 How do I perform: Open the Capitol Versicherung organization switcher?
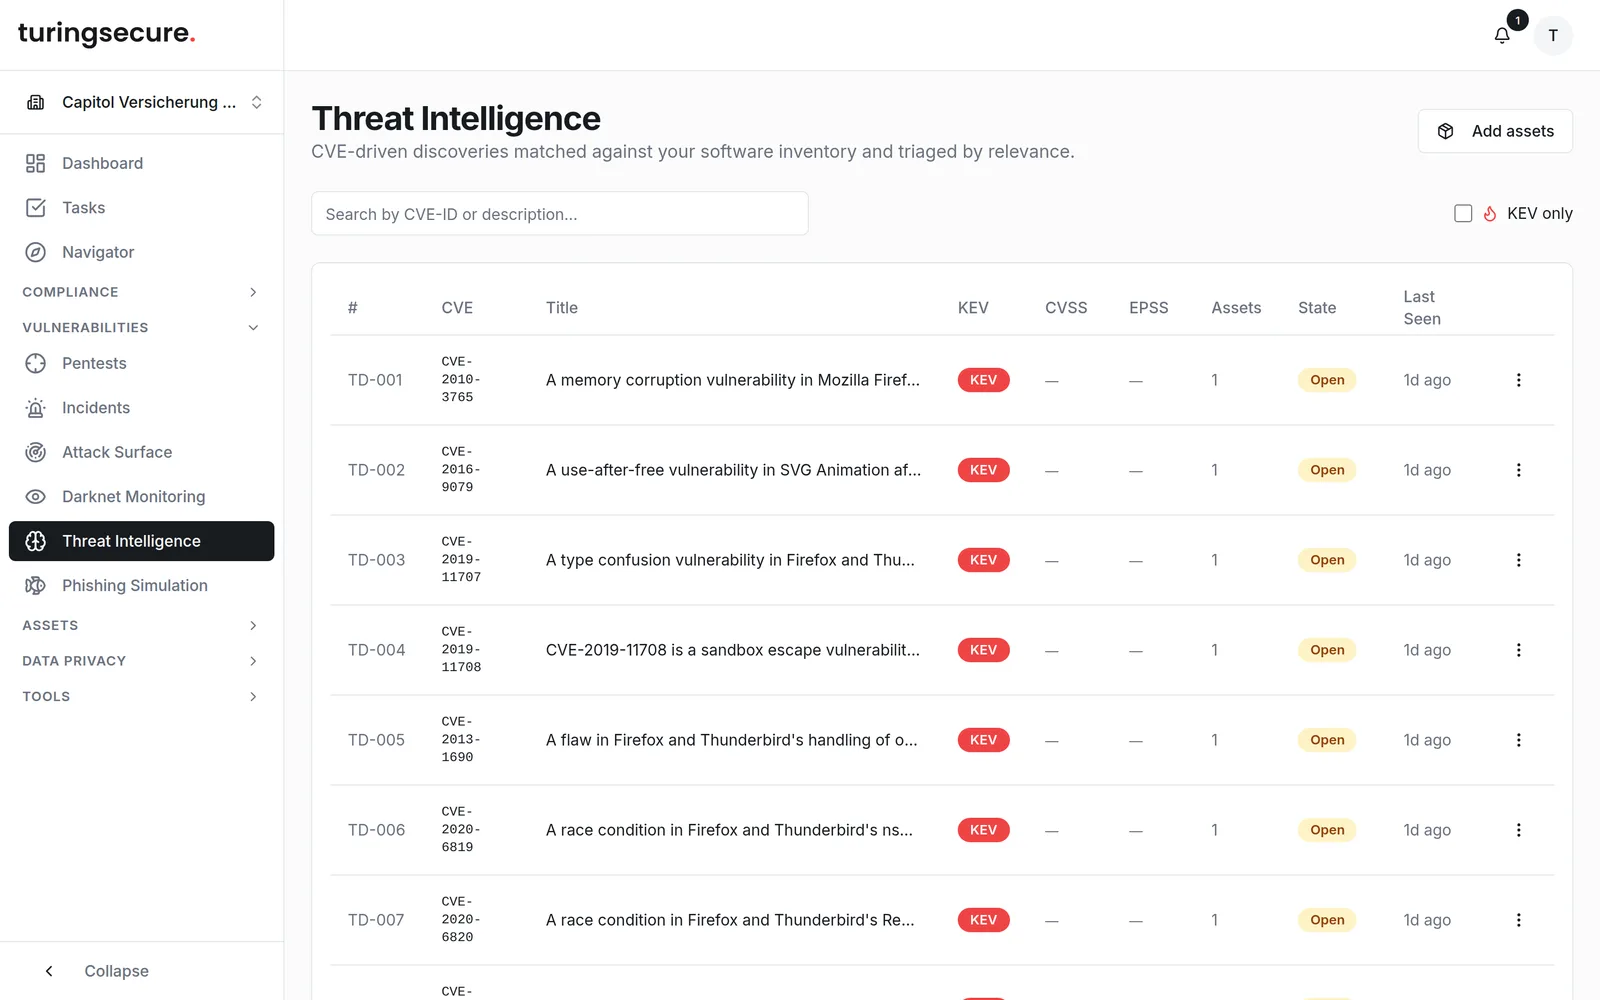(142, 102)
